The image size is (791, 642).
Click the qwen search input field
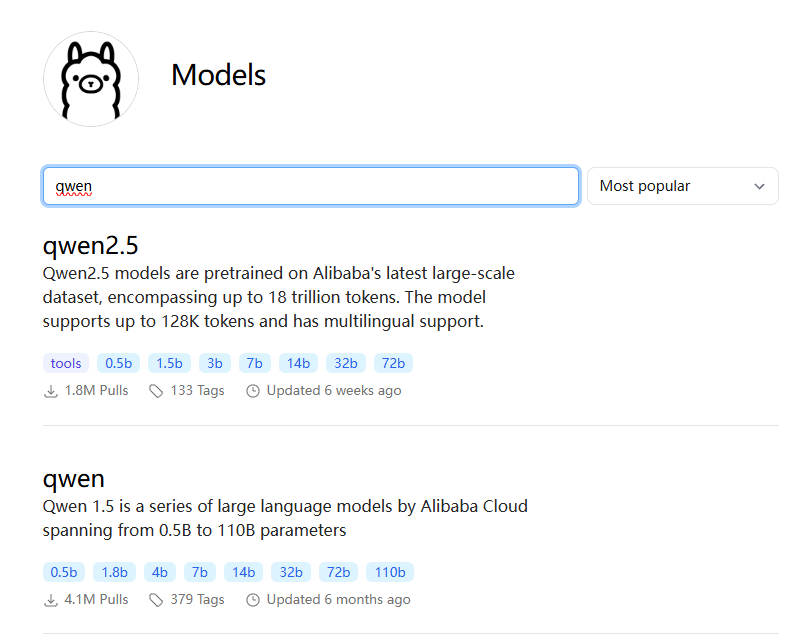(310, 186)
